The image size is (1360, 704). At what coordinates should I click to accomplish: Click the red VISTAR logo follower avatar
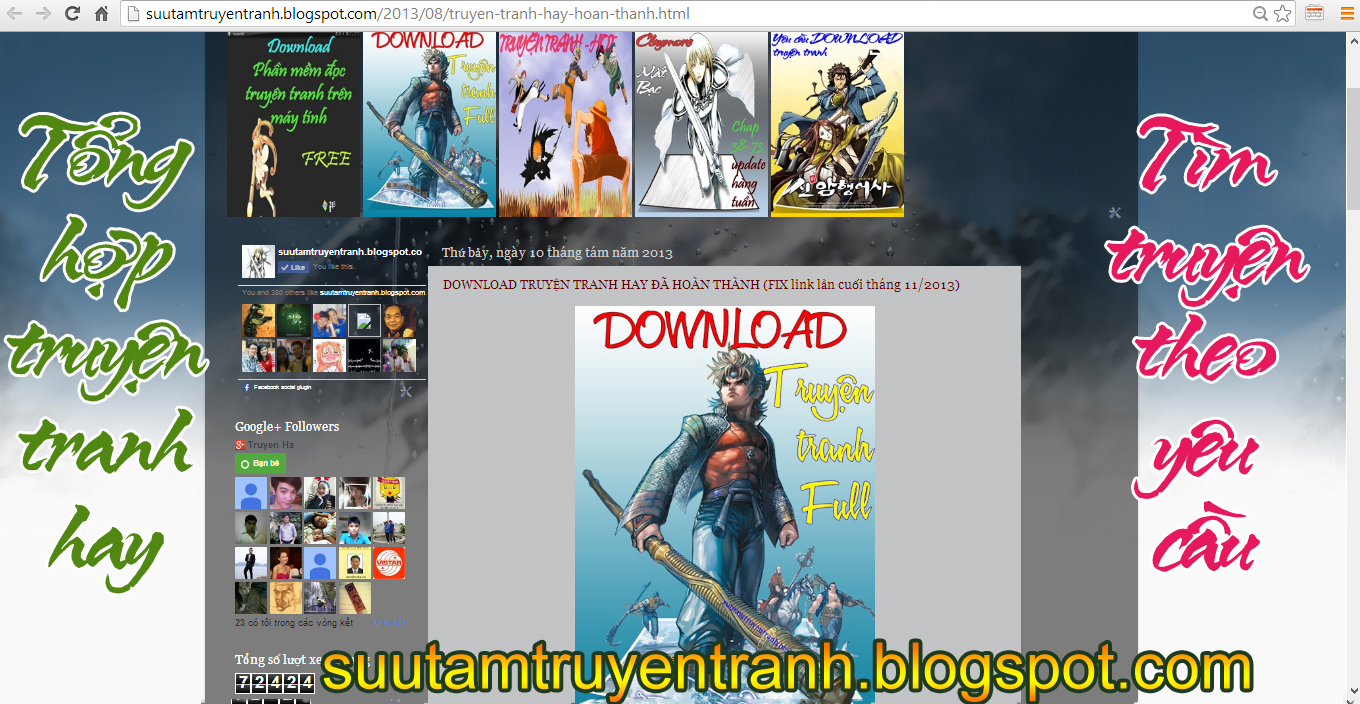click(x=389, y=563)
